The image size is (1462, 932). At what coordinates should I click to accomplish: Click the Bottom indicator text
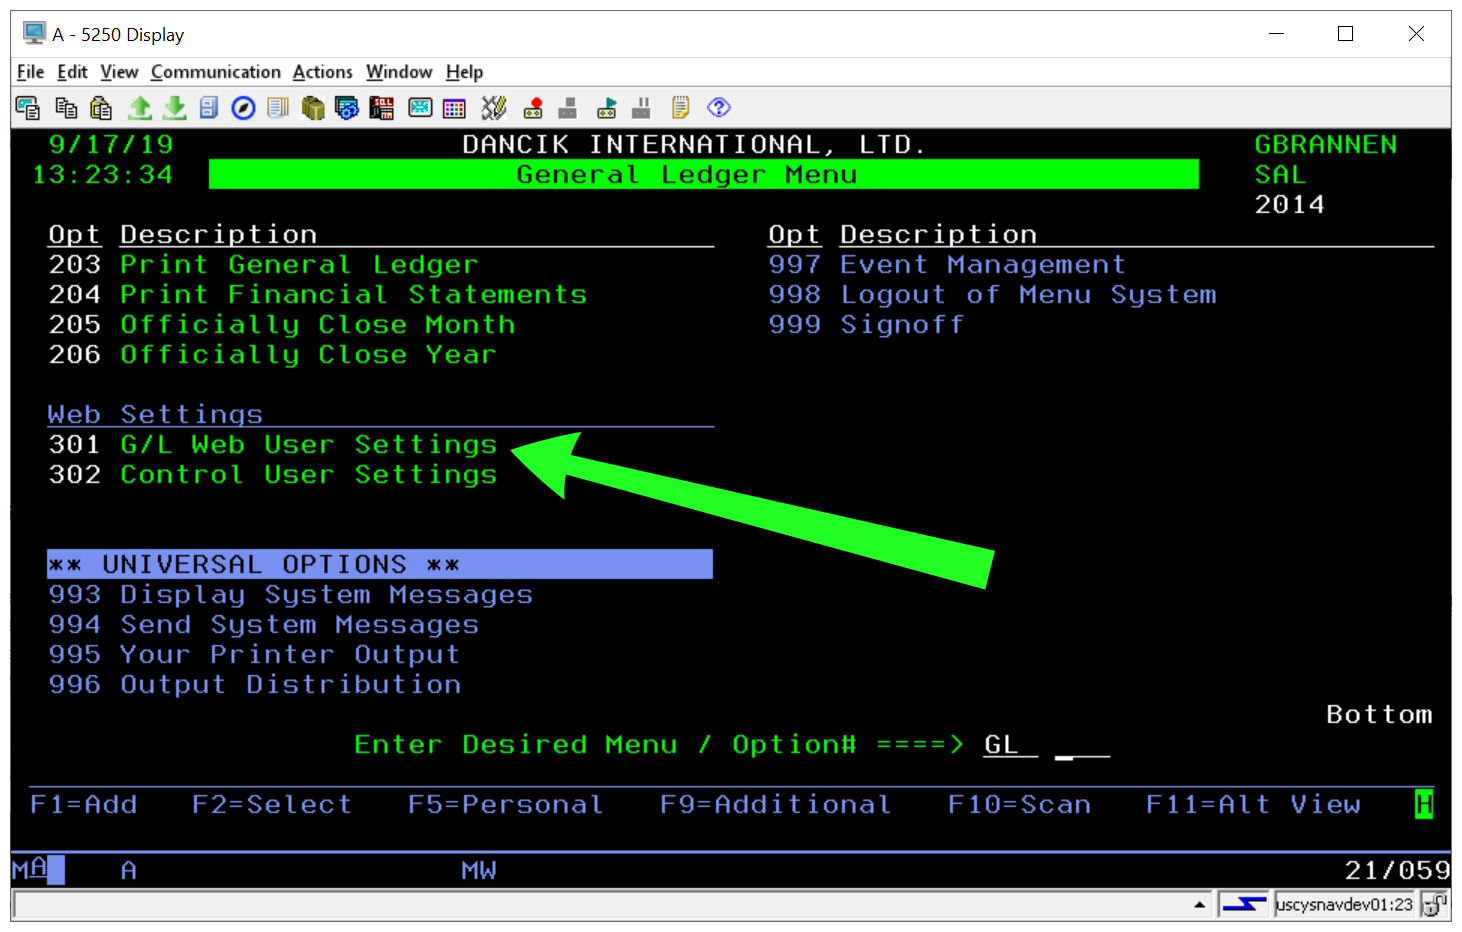[x=1380, y=715]
